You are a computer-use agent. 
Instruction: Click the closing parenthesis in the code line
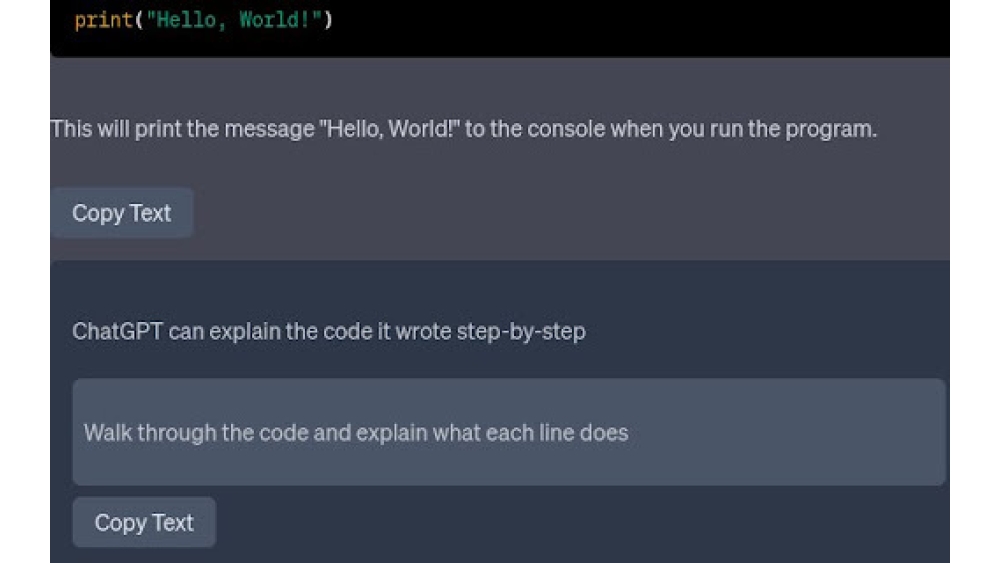tap(328, 20)
